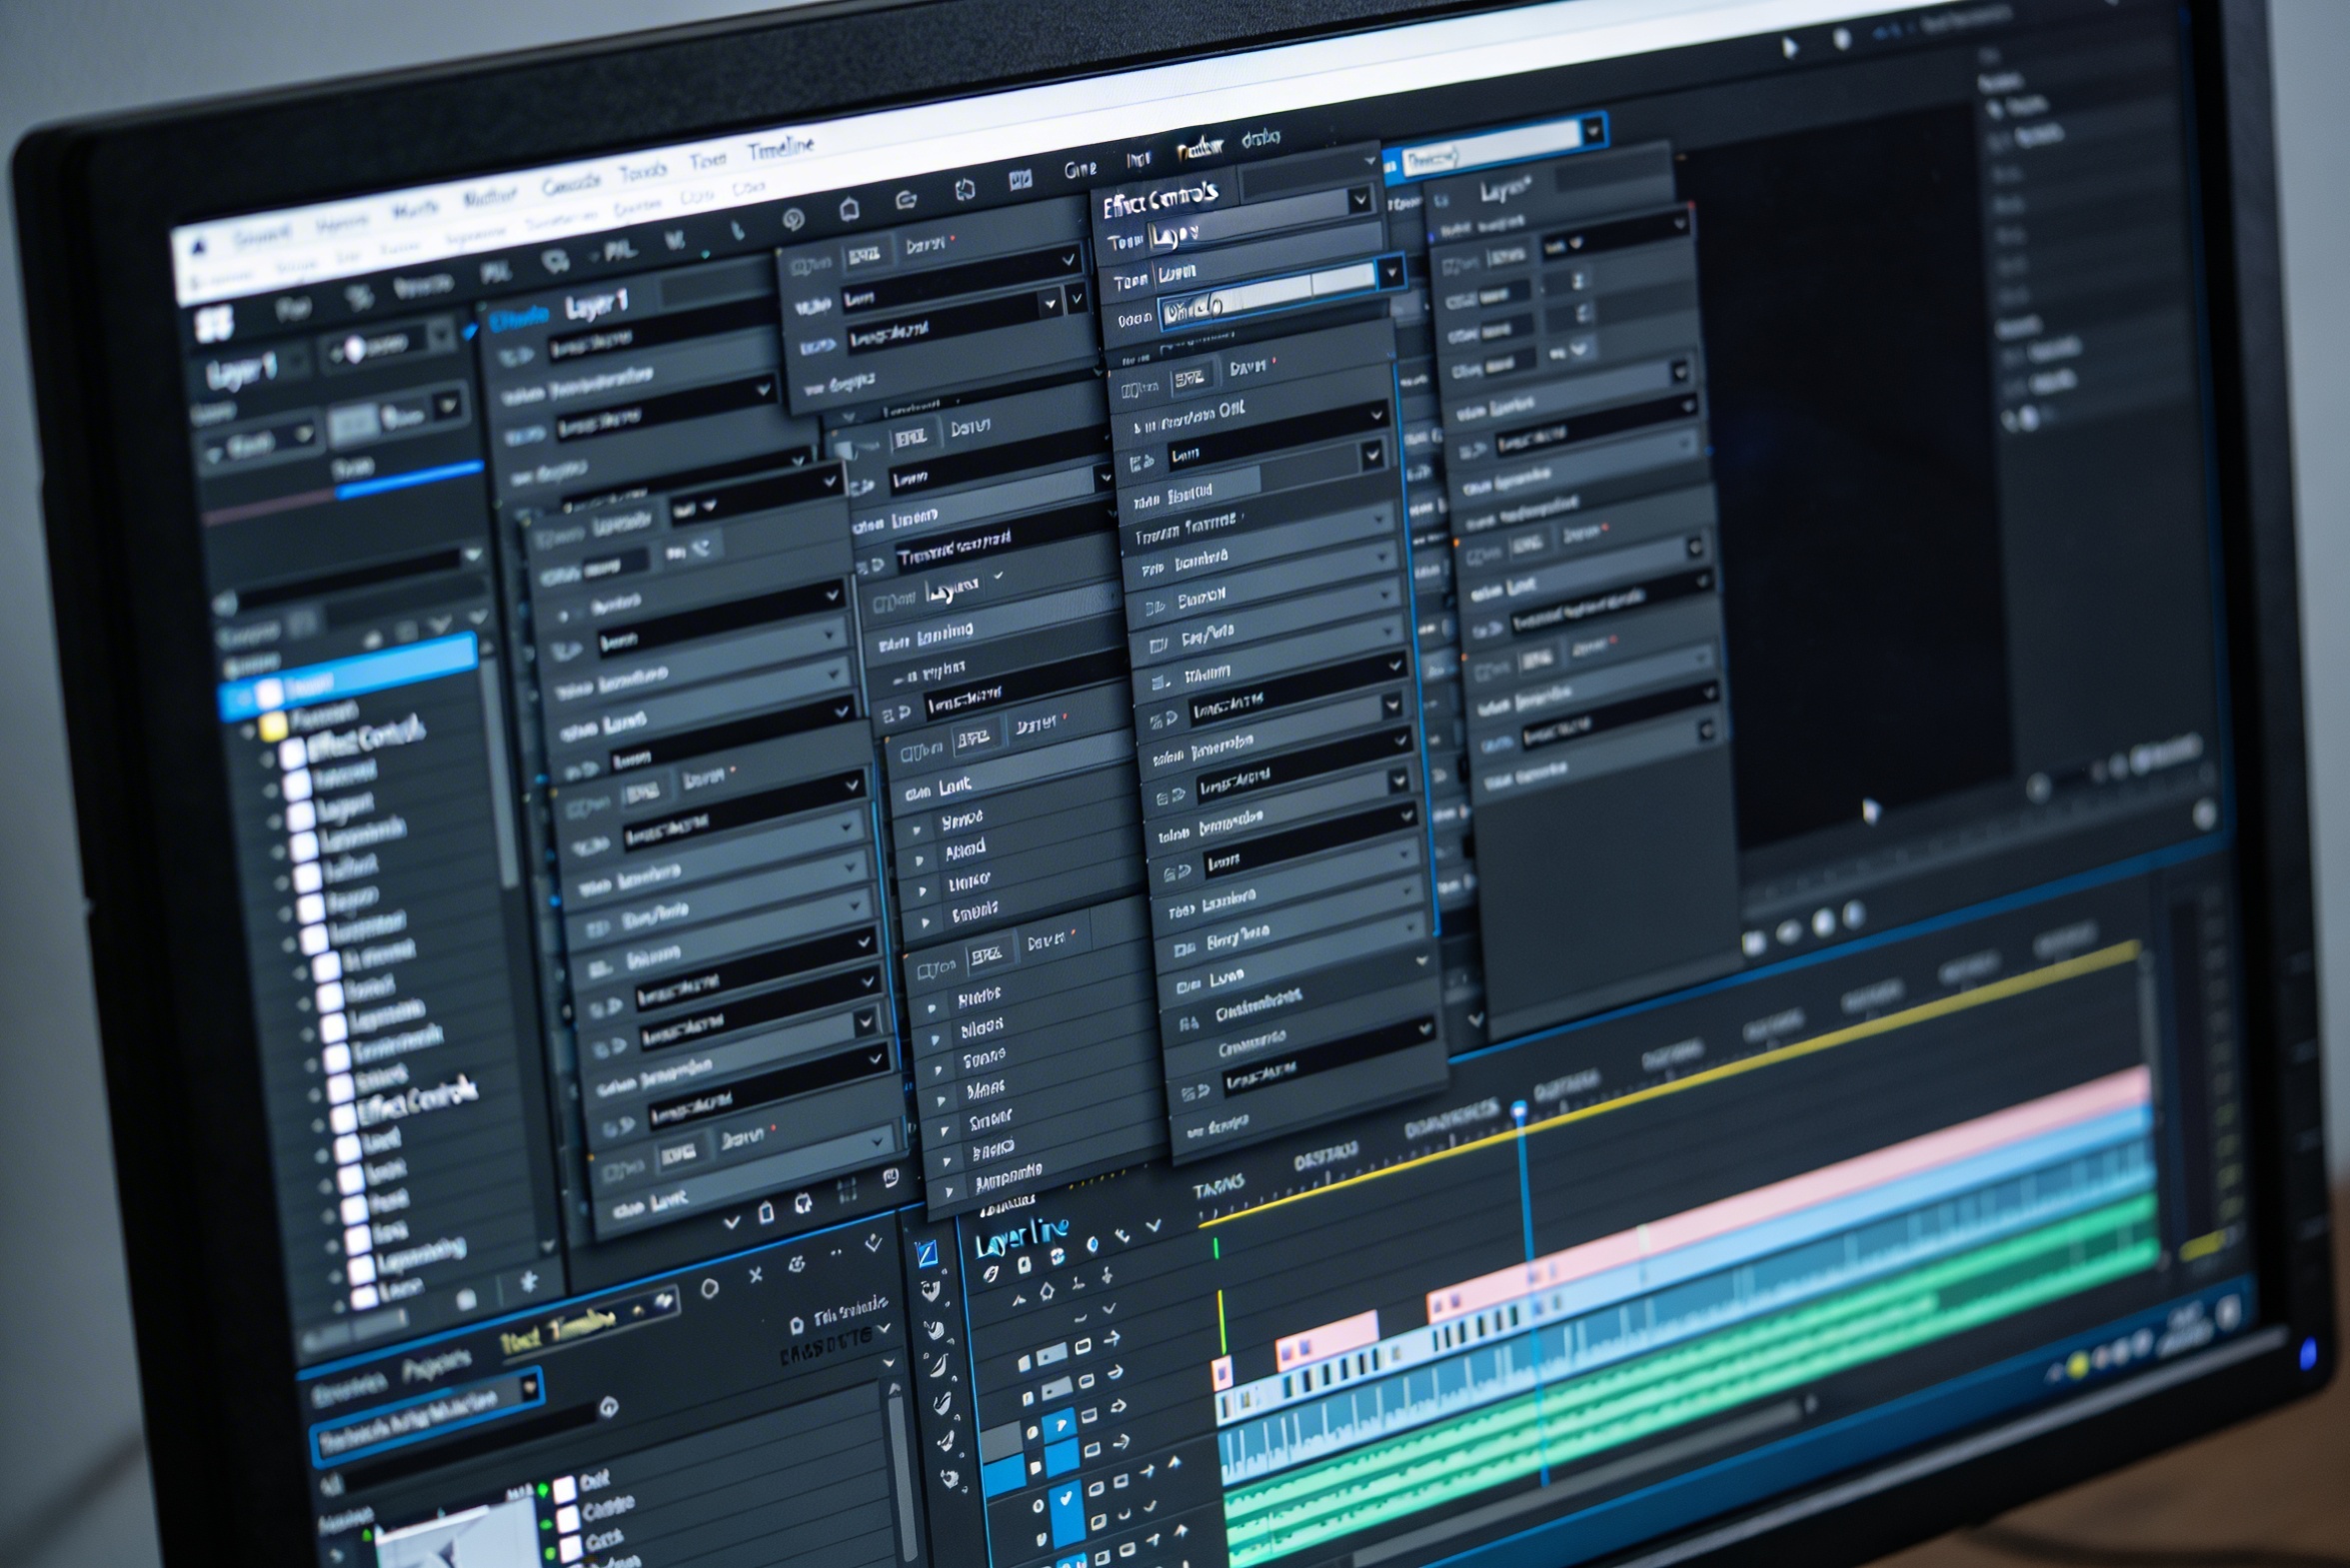Click the home icon in top toolbar
This screenshot has height=1568, width=2350.
[x=849, y=209]
